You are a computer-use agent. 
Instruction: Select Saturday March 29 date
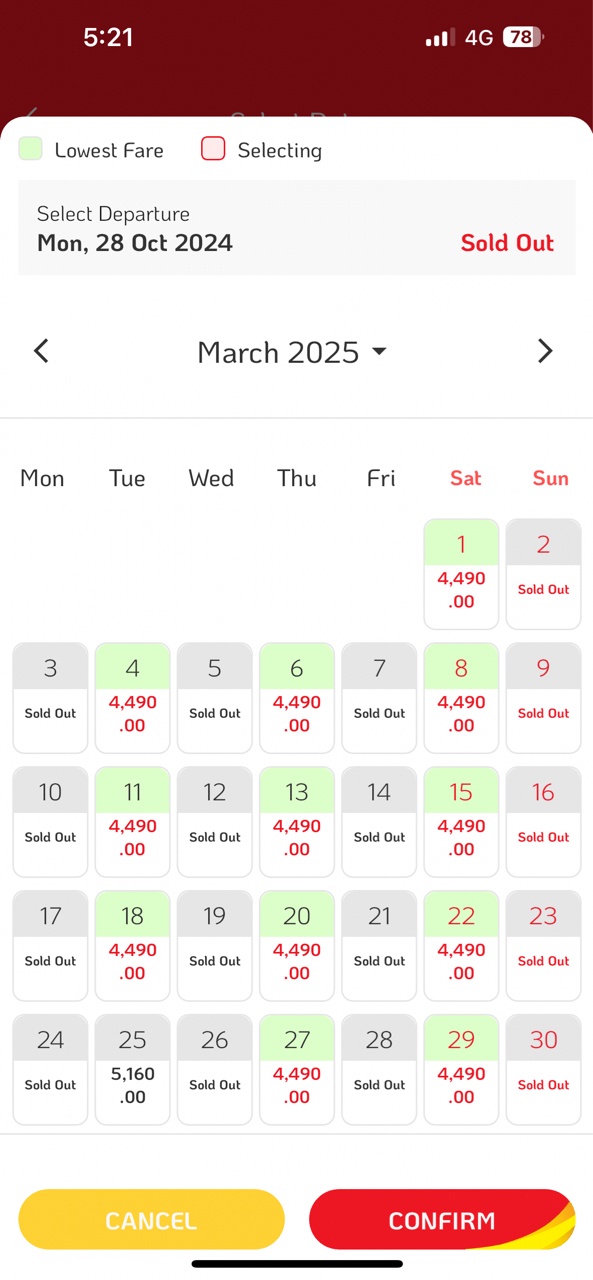(461, 1070)
